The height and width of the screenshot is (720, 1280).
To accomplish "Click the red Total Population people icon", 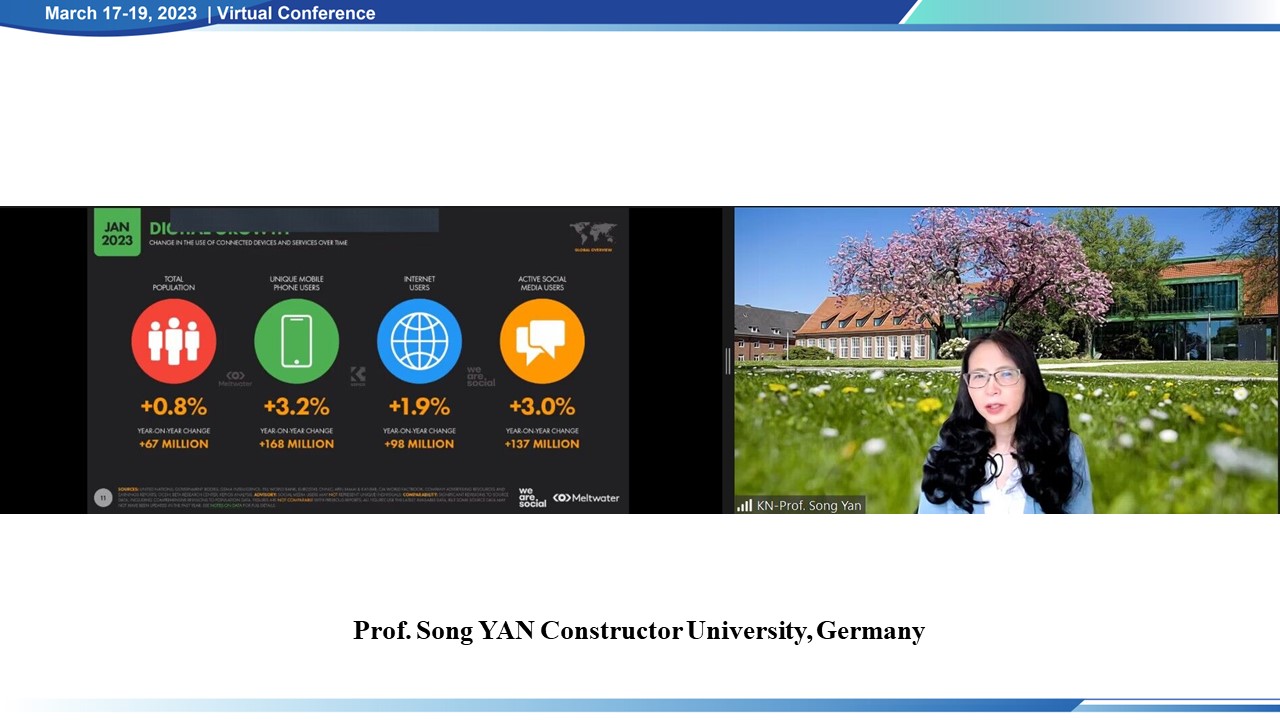I will pyautogui.click(x=174, y=341).
